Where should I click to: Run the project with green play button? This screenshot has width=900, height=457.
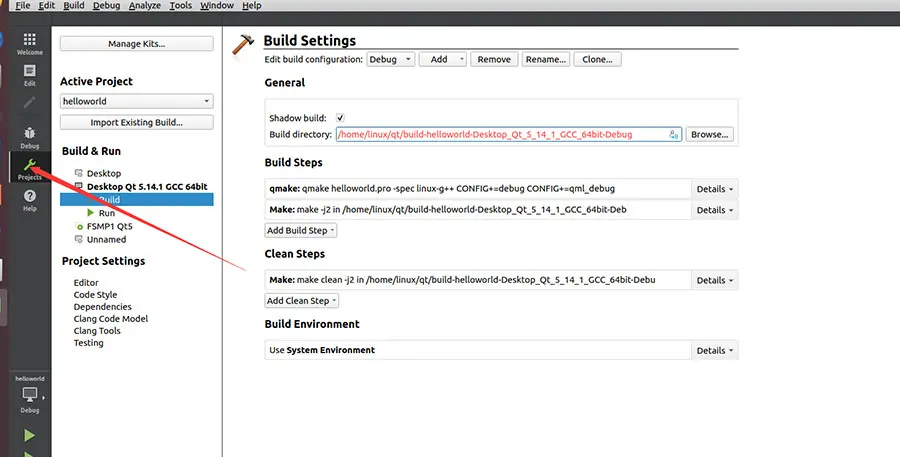tap(29, 436)
